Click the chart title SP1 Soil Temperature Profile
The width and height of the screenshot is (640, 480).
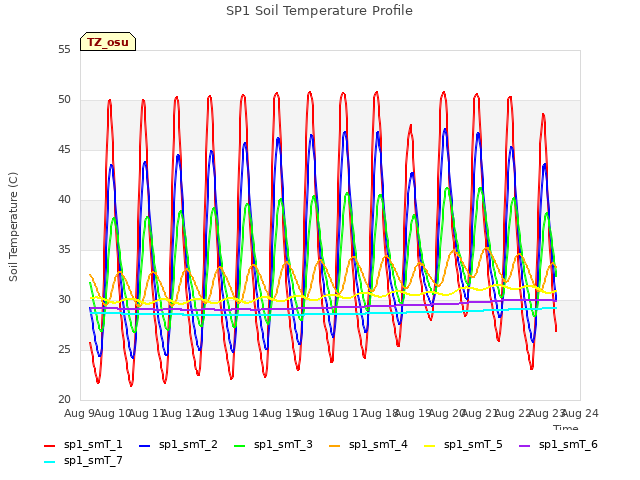319,11
